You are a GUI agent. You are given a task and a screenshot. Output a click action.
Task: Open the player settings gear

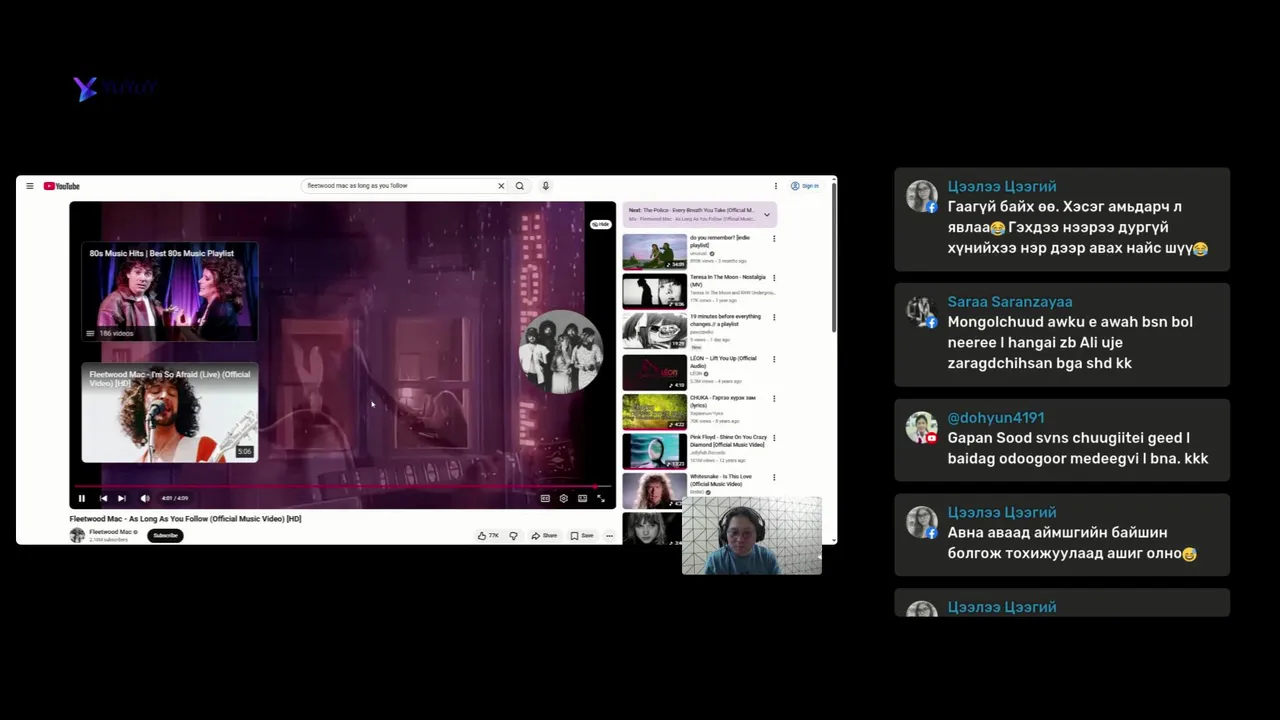pos(563,498)
